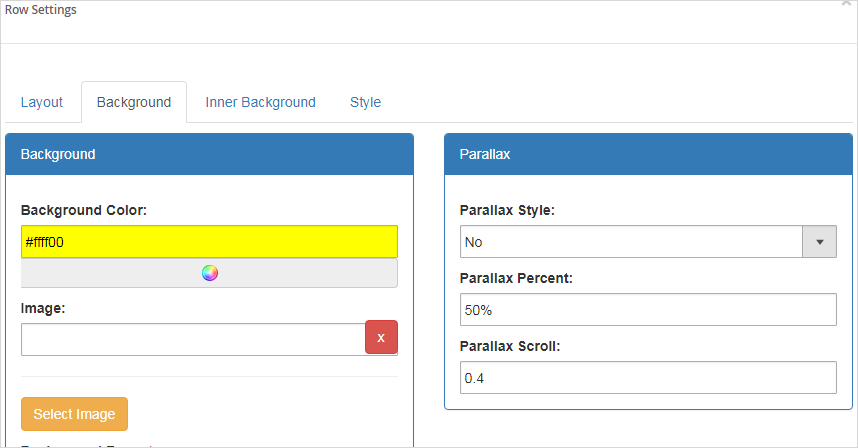Click the Parallax Percent field showing 50%
The height and width of the screenshot is (448, 858).
647,310
